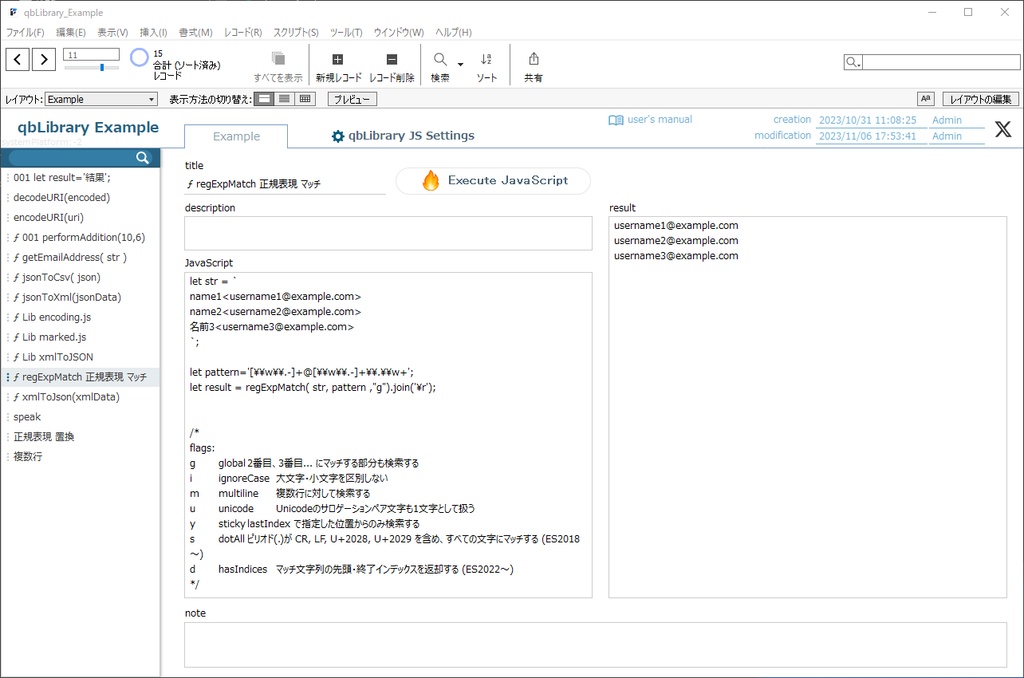Open 挿入(I) menu
Screen dimensions: 1024x678
click(x=153, y=32)
